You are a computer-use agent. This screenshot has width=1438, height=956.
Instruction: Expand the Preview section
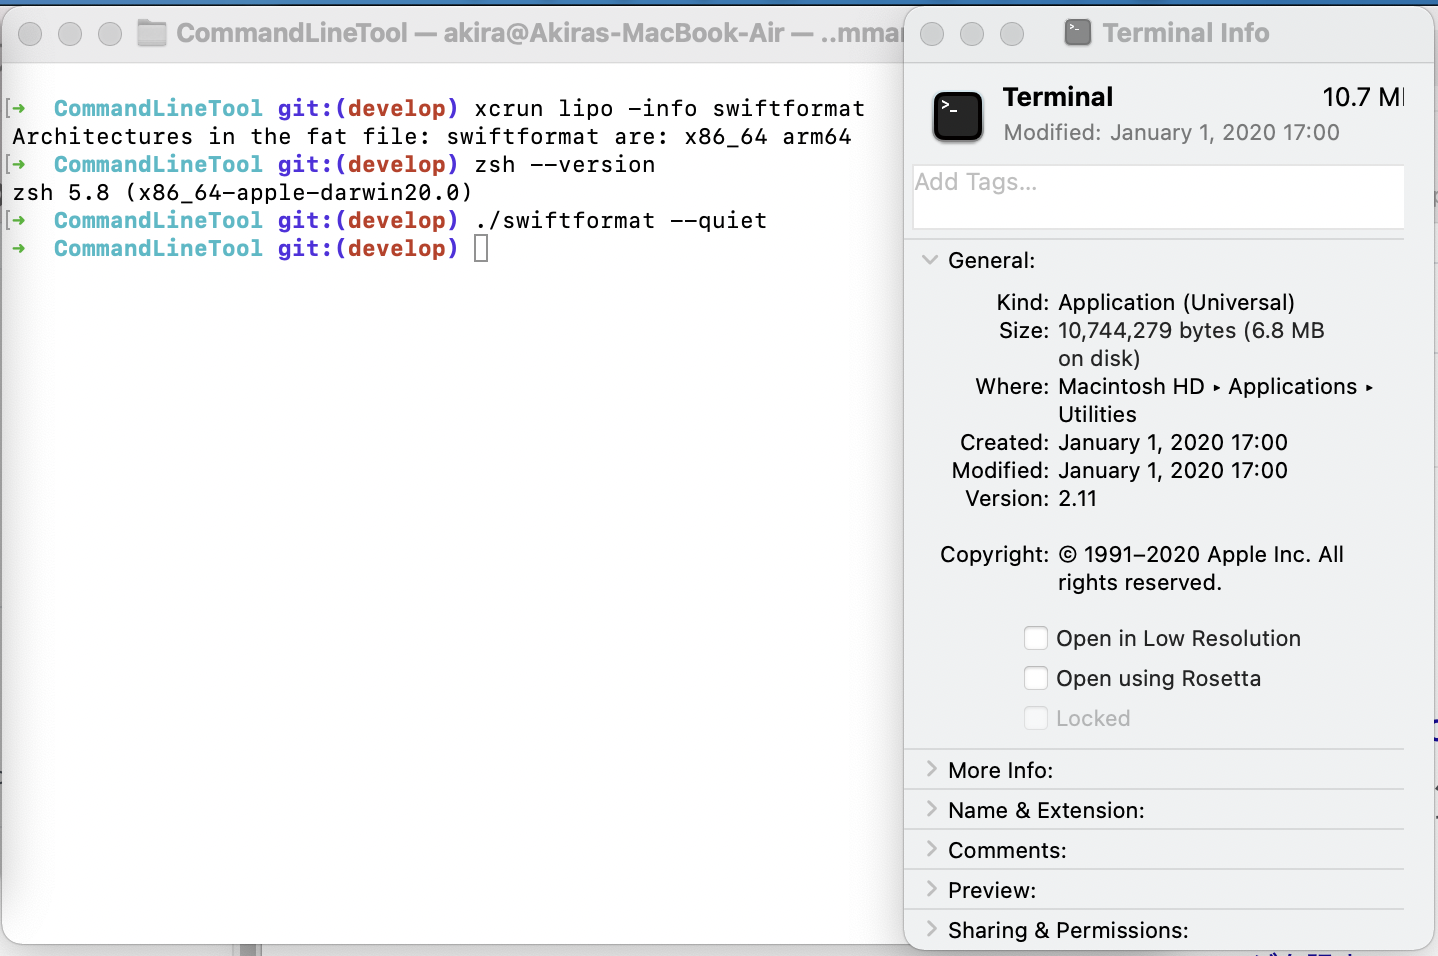(x=931, y=889)
